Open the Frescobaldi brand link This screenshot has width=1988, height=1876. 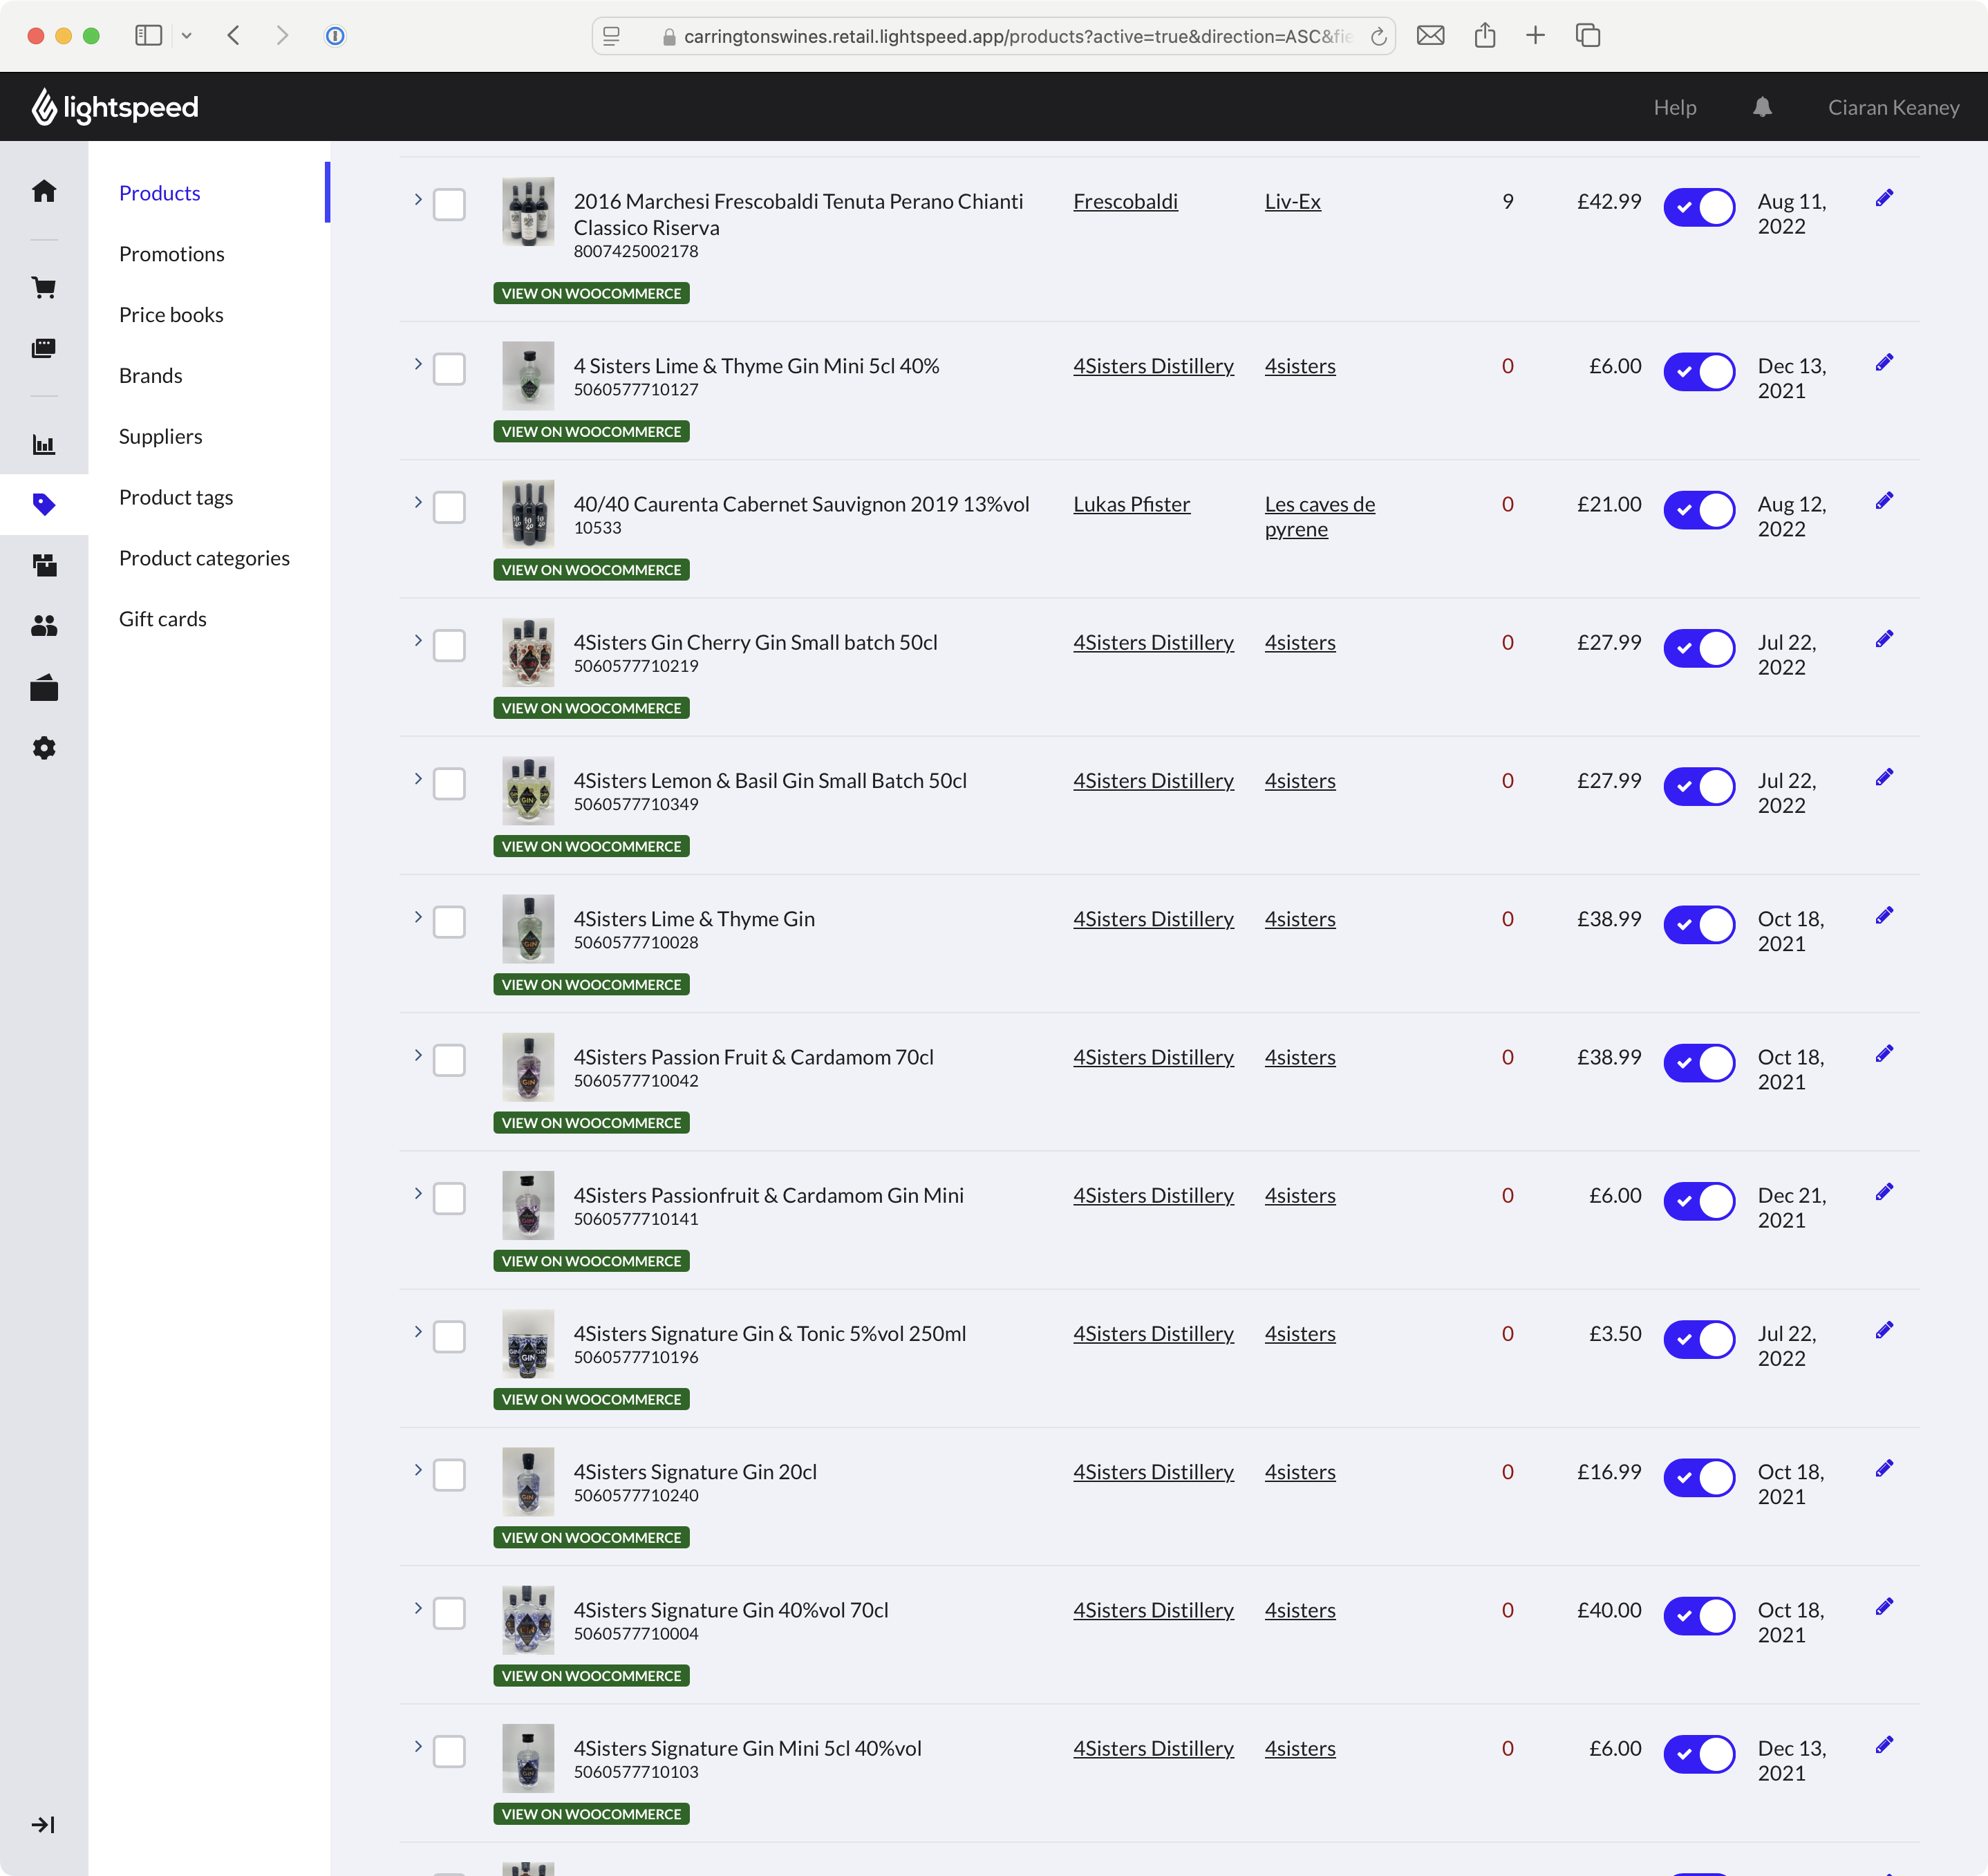click(1125, 201)
